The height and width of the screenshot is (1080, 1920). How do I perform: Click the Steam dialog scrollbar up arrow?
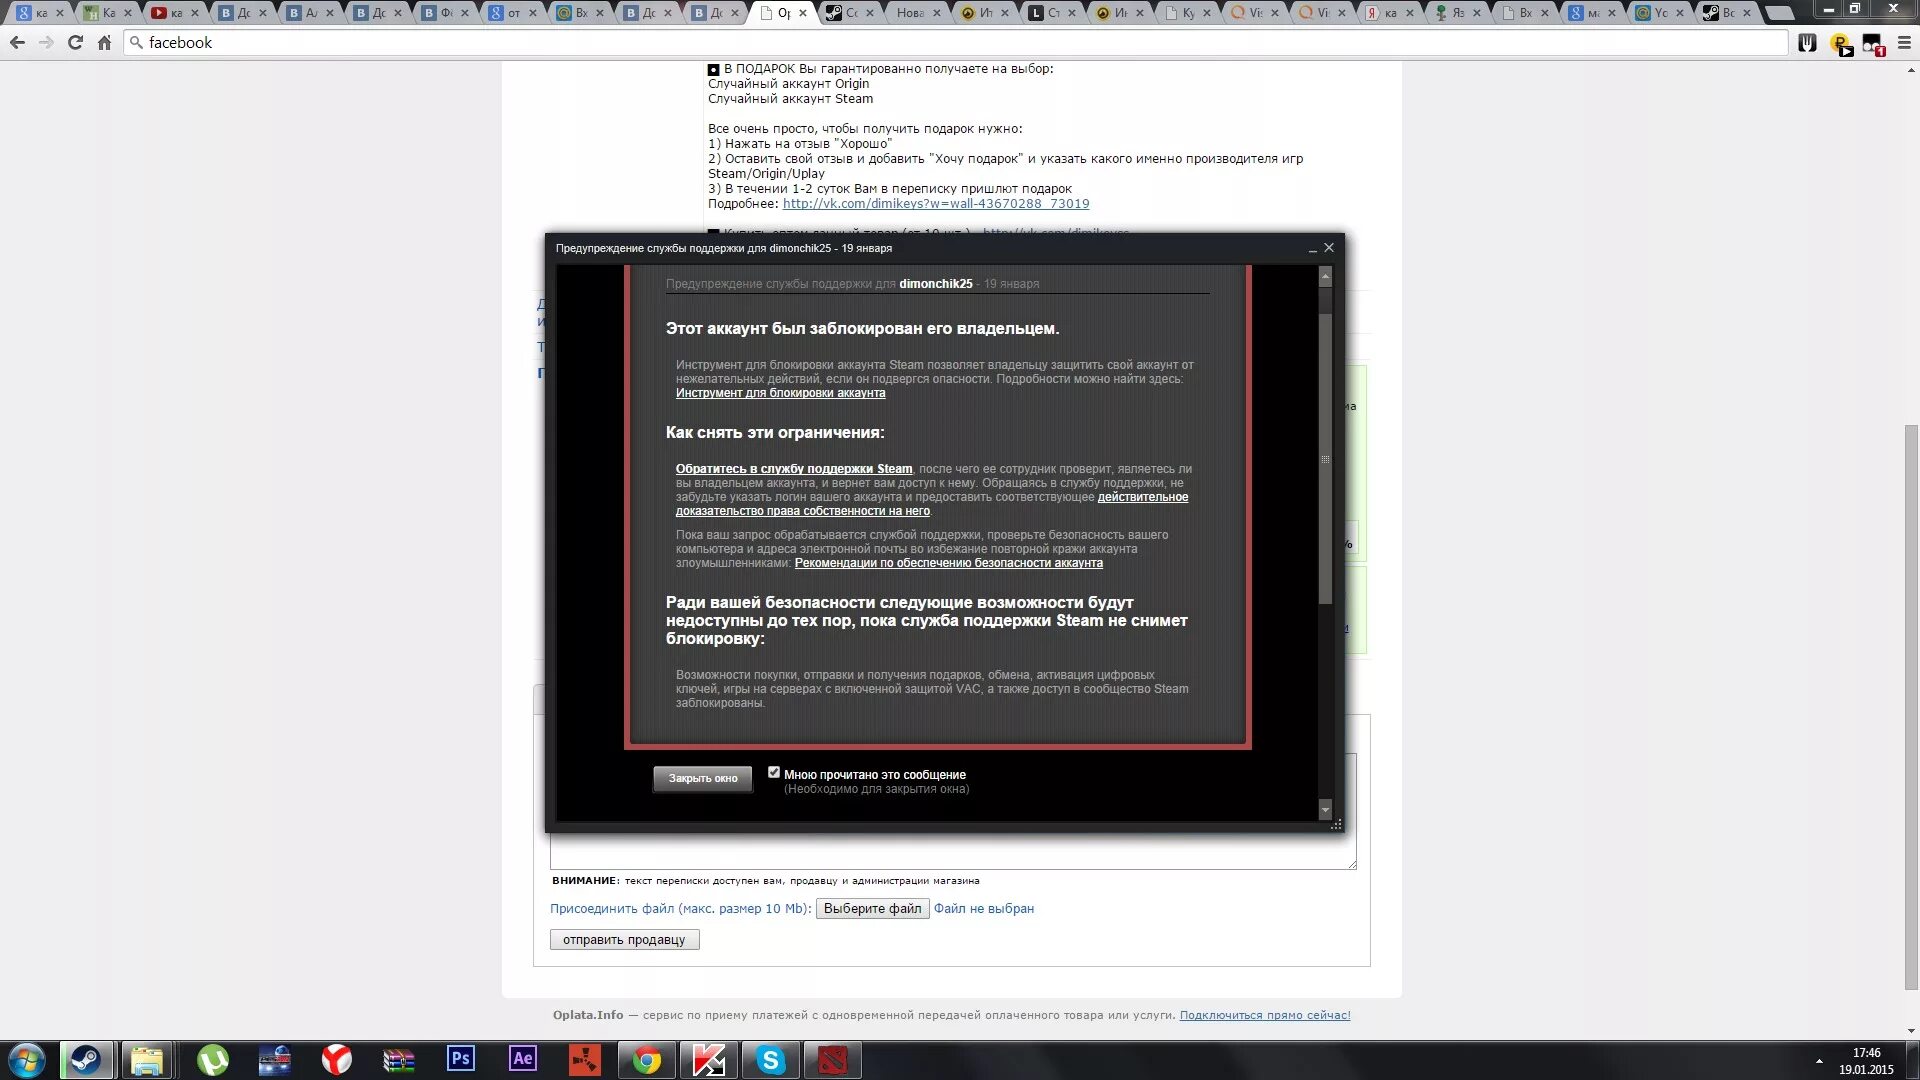point(1326,276)
